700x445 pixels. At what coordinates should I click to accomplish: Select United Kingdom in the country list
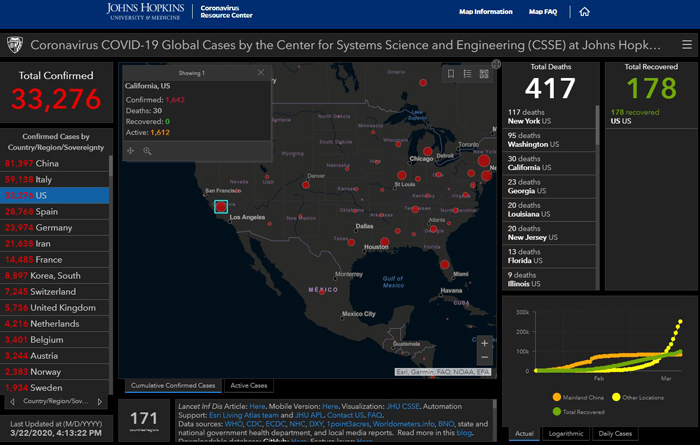(54, 308)
